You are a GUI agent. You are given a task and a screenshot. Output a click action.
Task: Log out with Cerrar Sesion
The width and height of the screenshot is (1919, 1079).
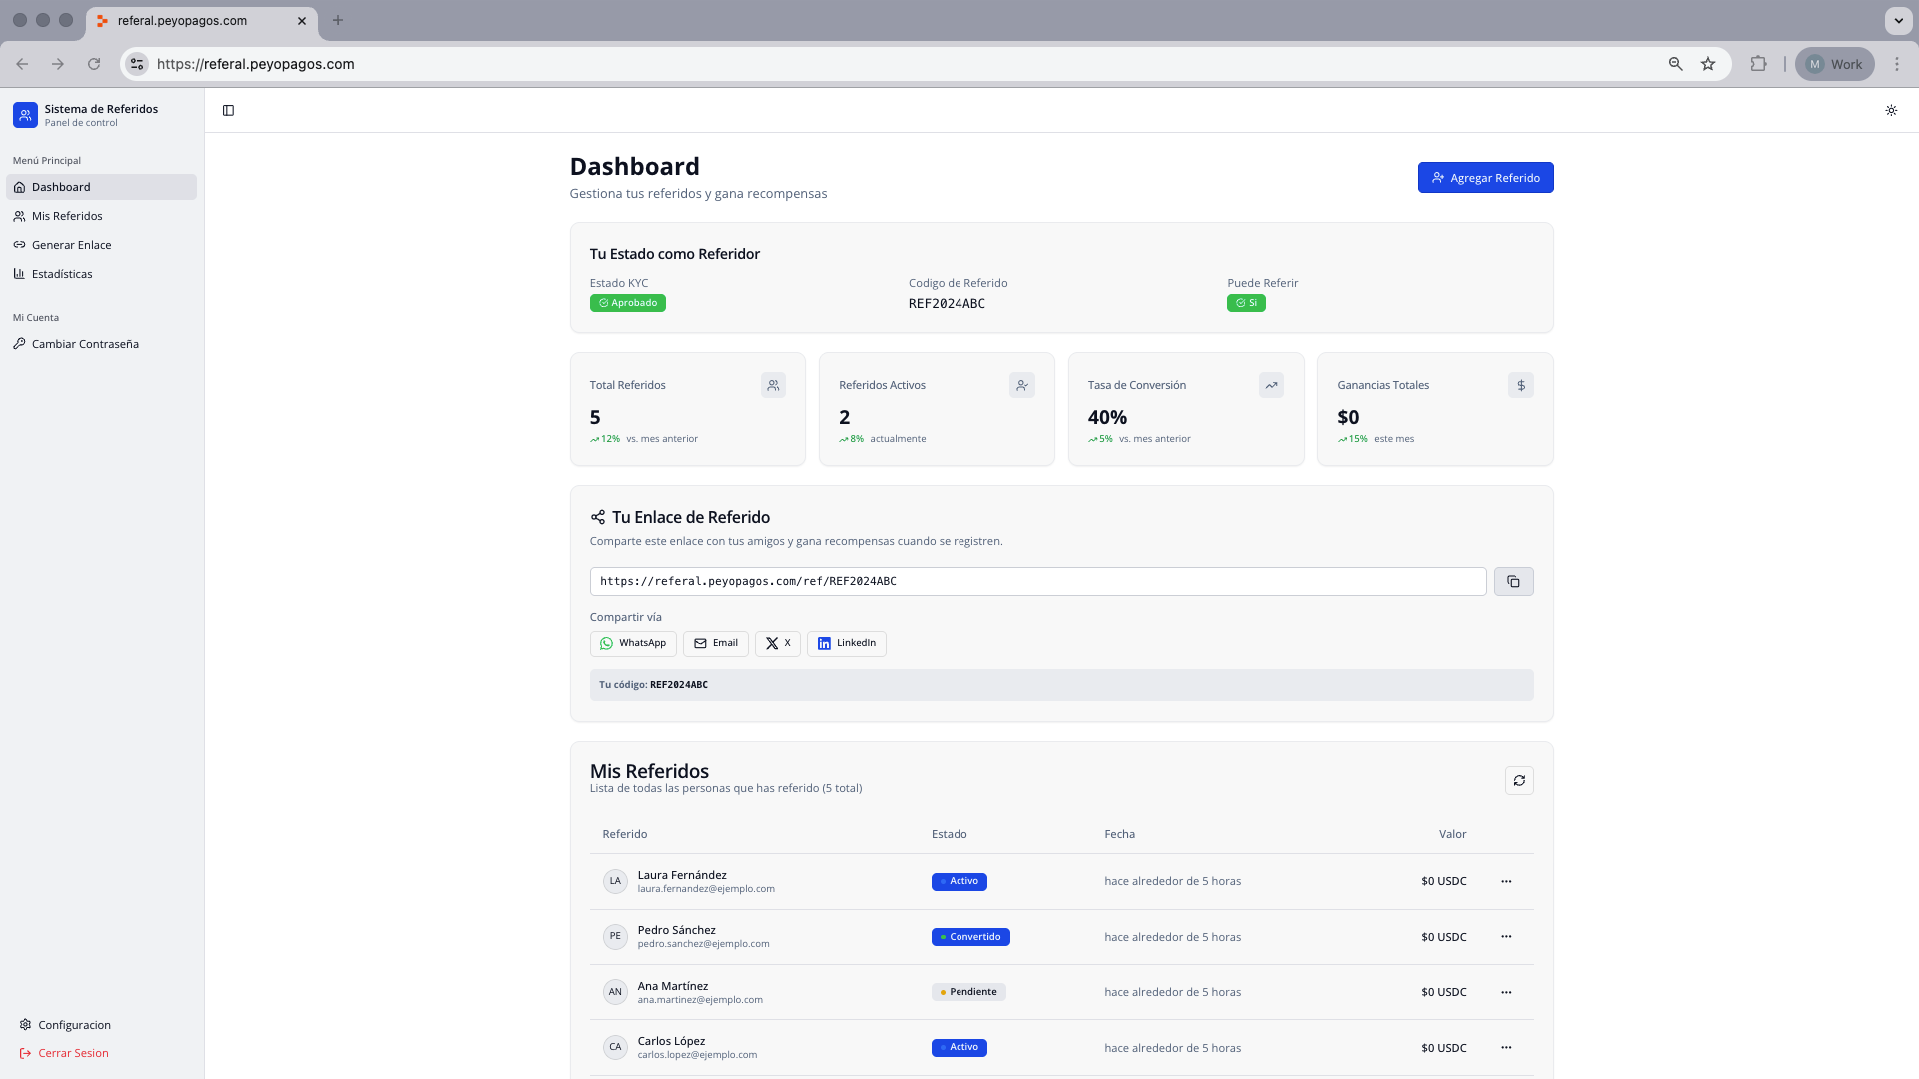coord(73,1053)
